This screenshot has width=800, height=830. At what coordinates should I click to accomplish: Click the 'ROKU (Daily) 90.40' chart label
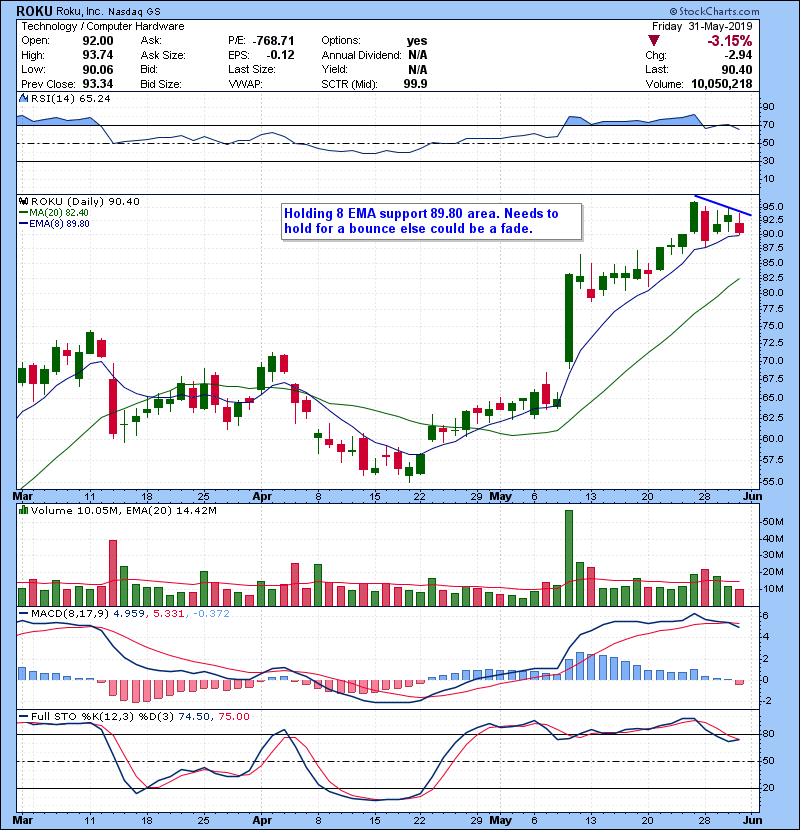coord(85,201)
